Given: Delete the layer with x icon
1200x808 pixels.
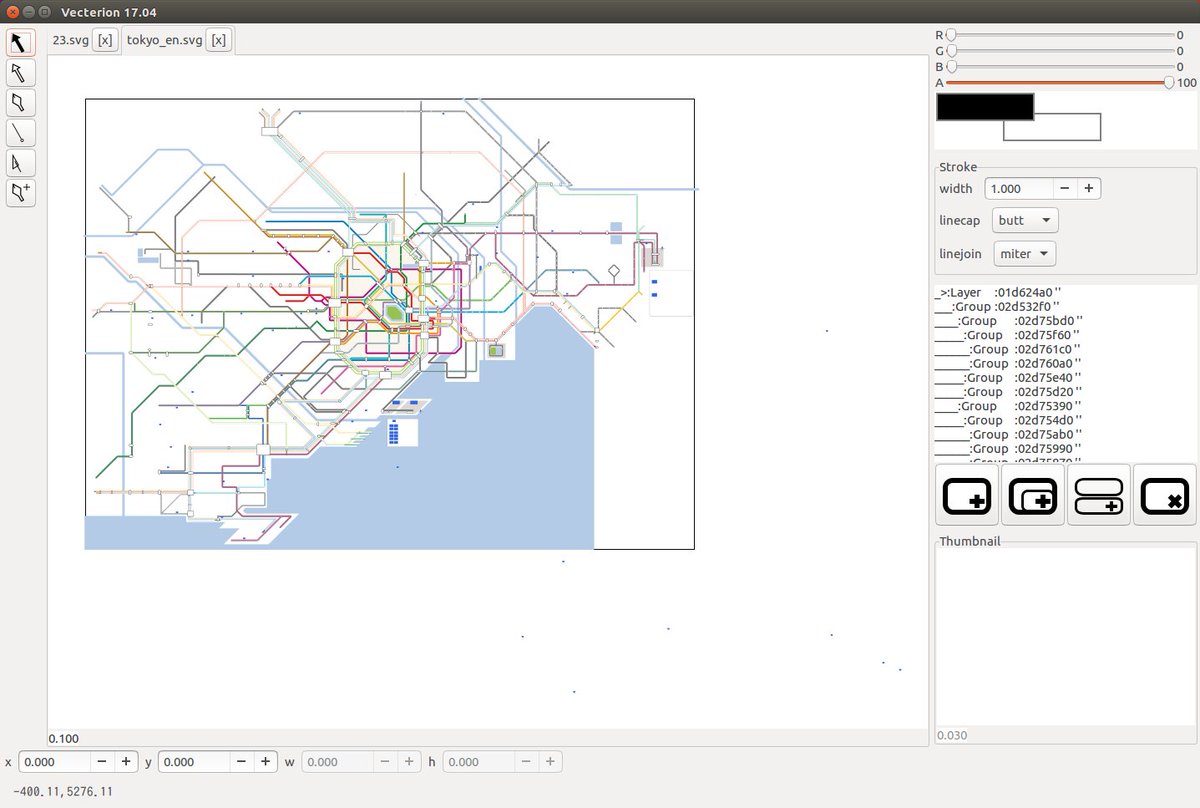Looking at the screenshot, I should point(1165,495).
